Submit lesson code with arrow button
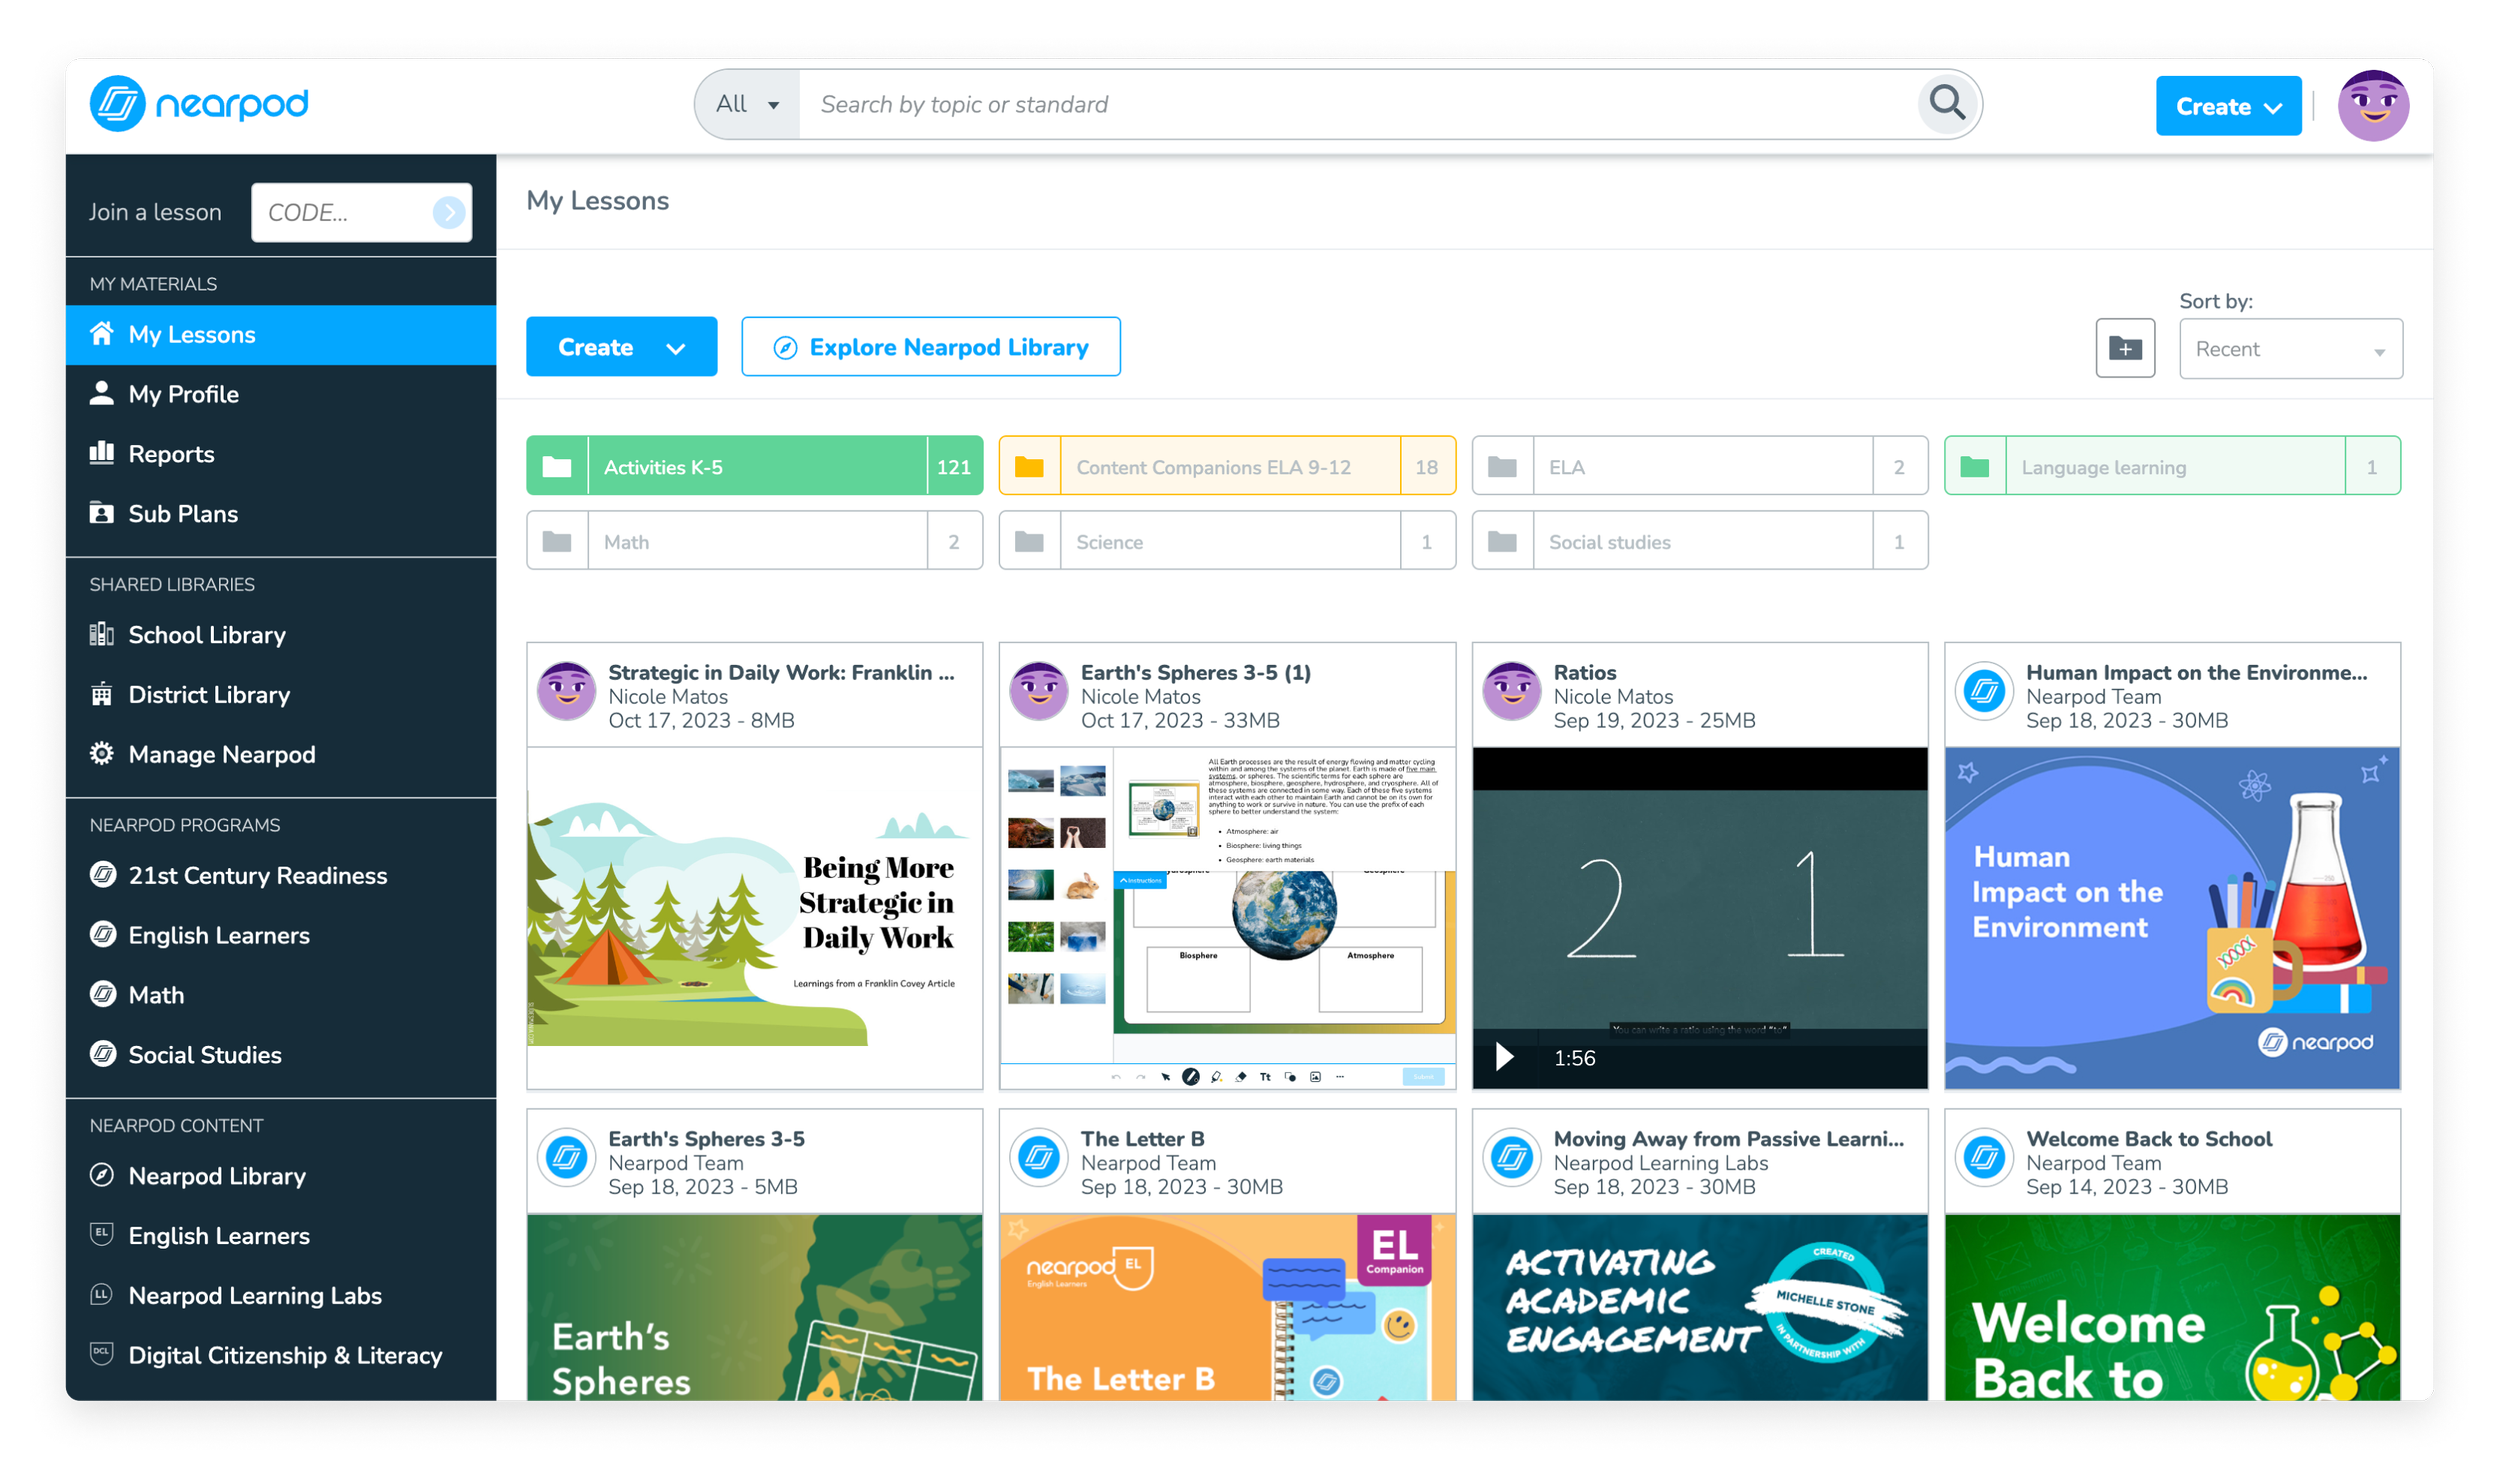 click(x=448, y=212)
